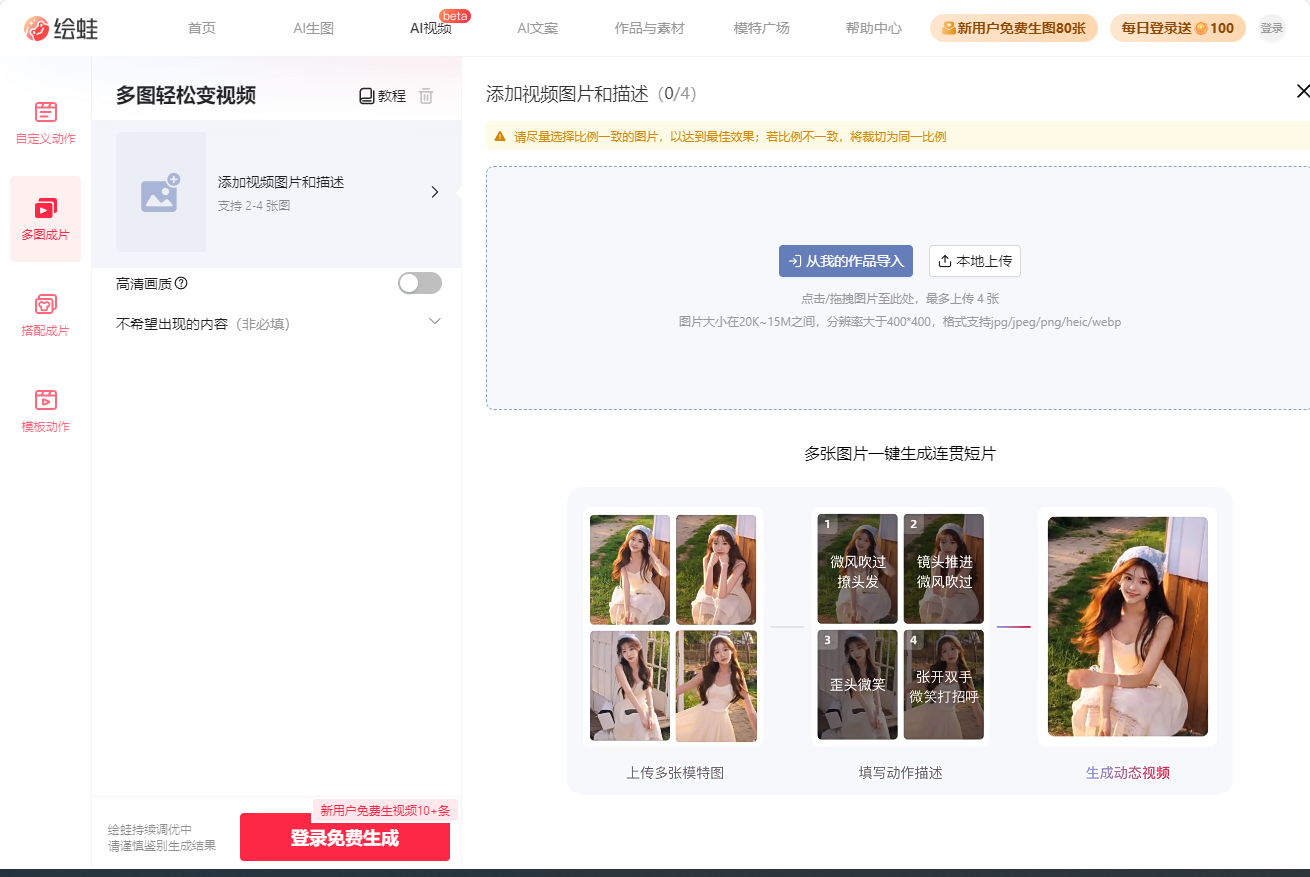The image size is (1310, 877).
Task: Enable 高清画质 high quality mode
Action: (x=419, y=283)
